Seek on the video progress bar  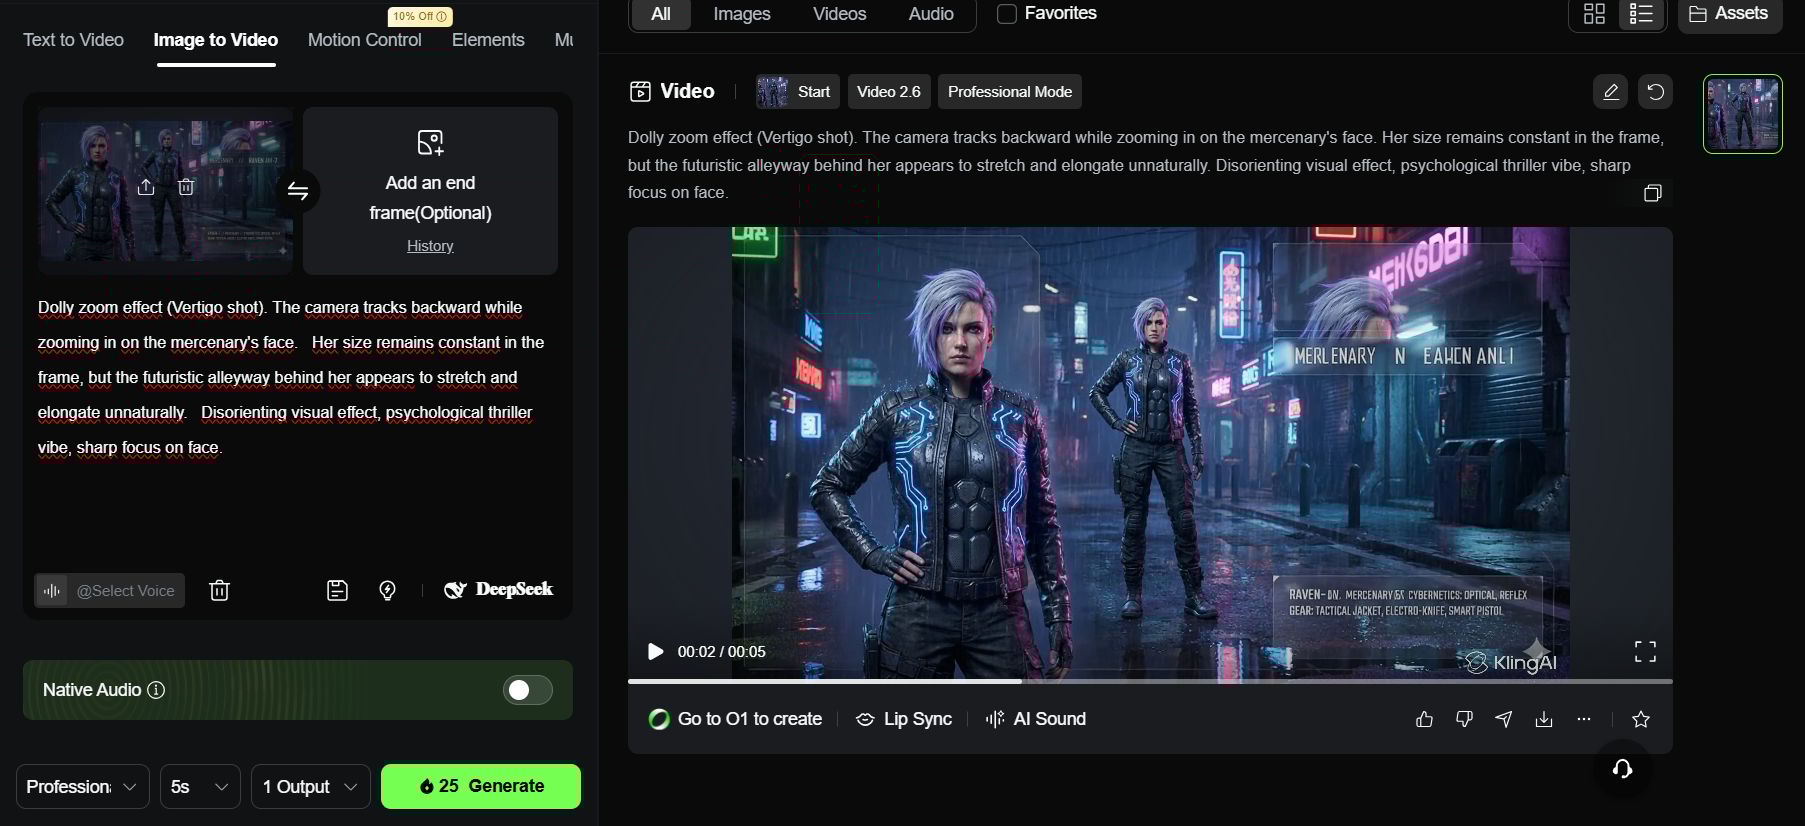click(1150, 681)
